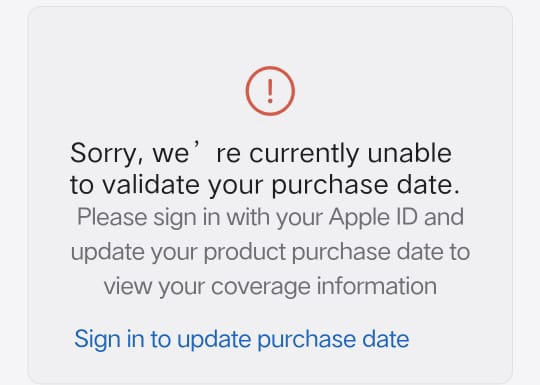Click the word 'product' in the gray description
Image resolution: width=540 pixels, height=385 pixels.
pos(245,253)
